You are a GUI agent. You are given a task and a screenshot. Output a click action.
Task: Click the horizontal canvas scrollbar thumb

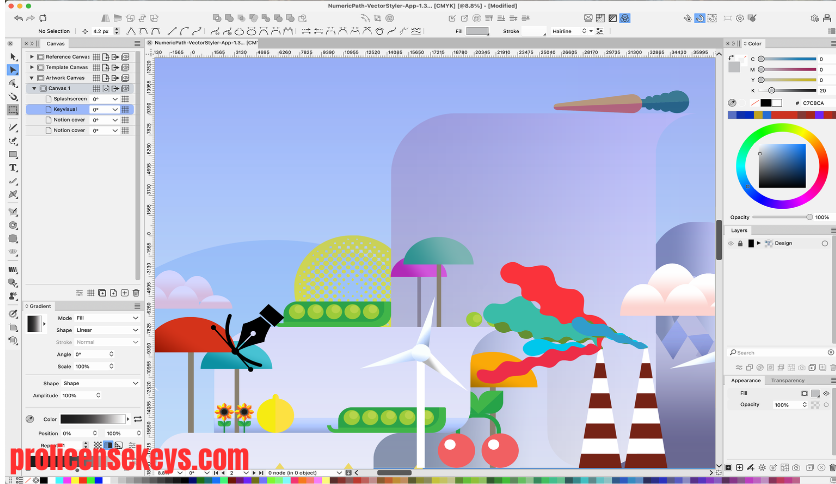(x=394, y=473)
